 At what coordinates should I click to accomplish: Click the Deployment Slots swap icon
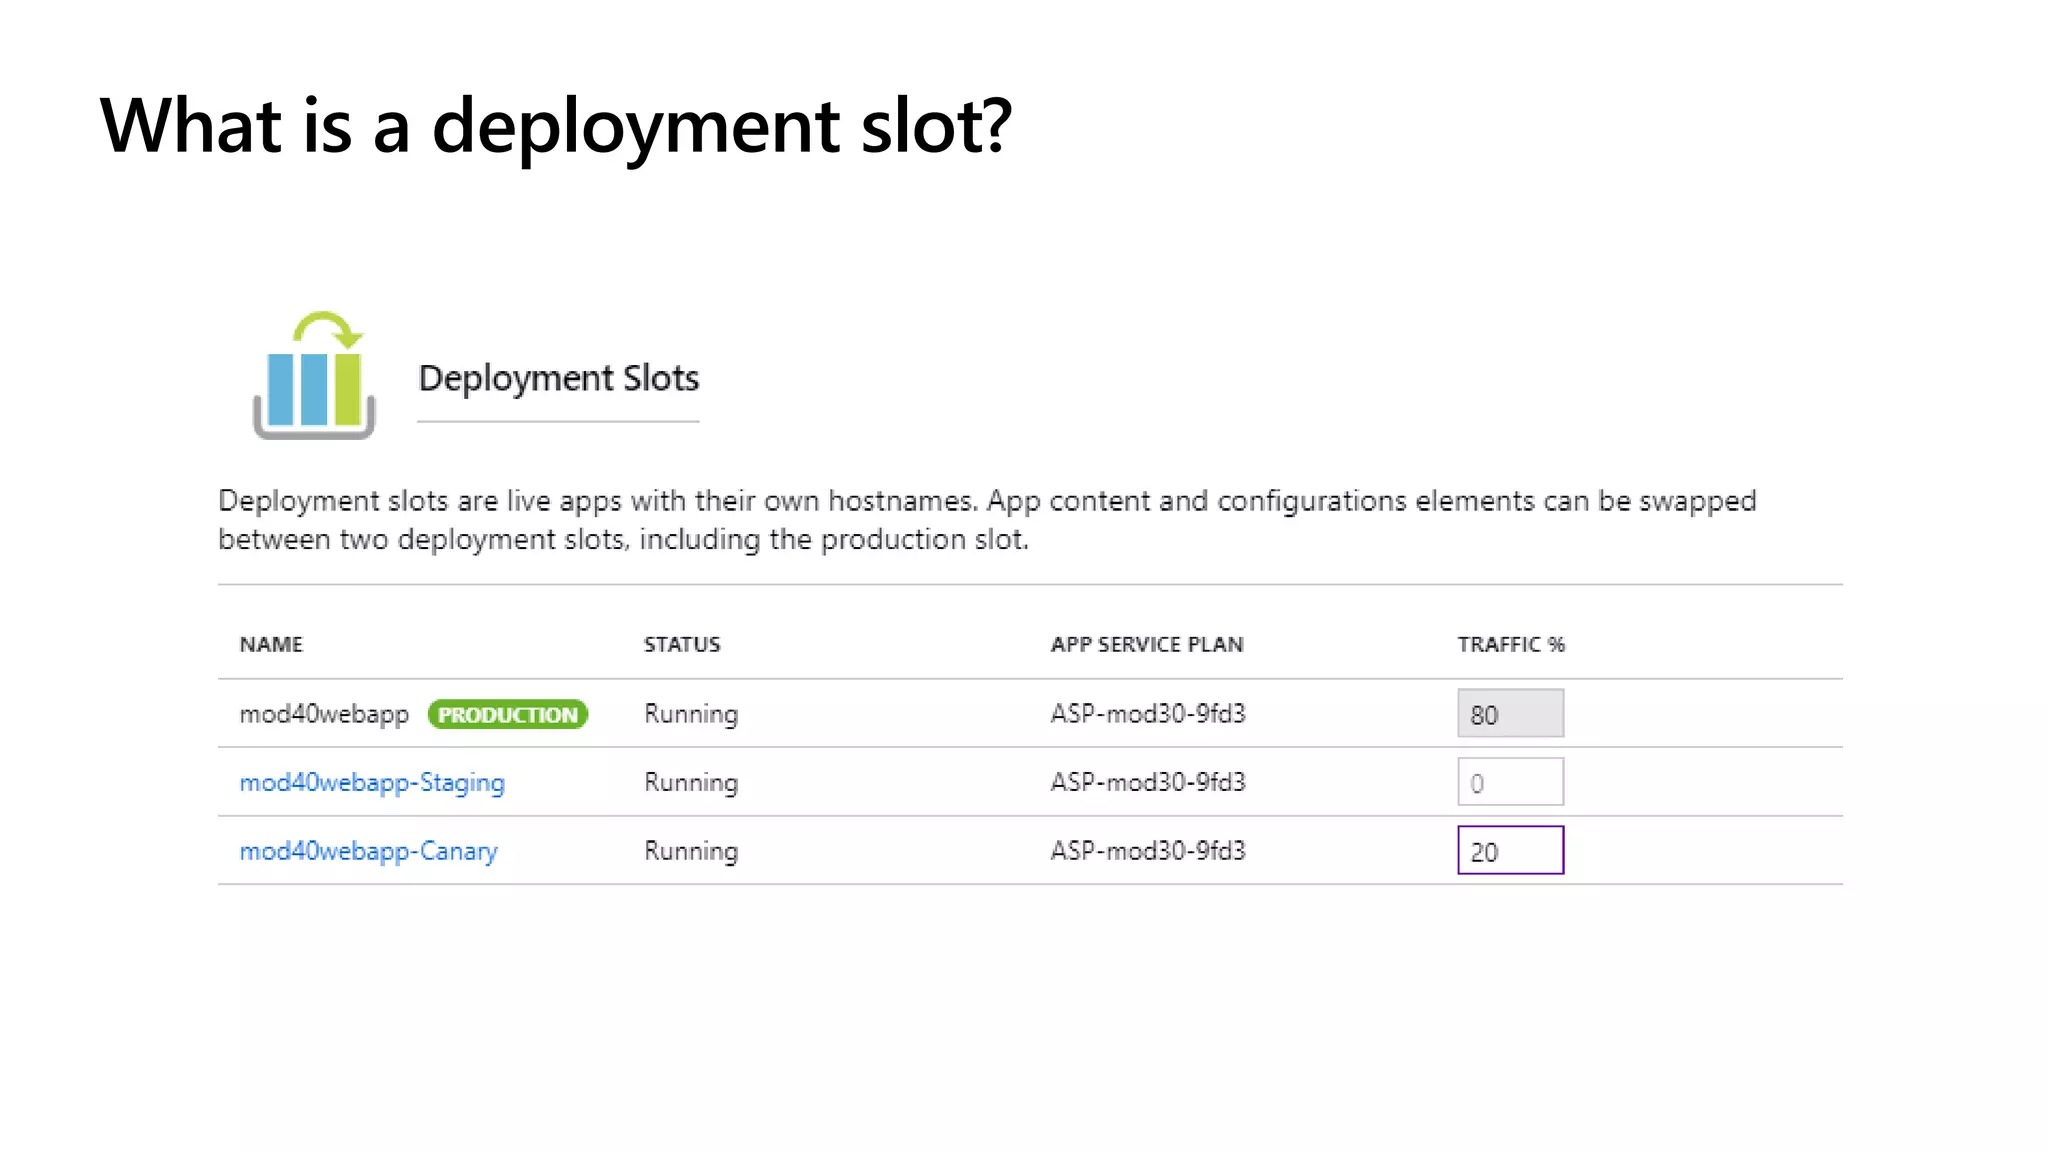coord(314,375)
